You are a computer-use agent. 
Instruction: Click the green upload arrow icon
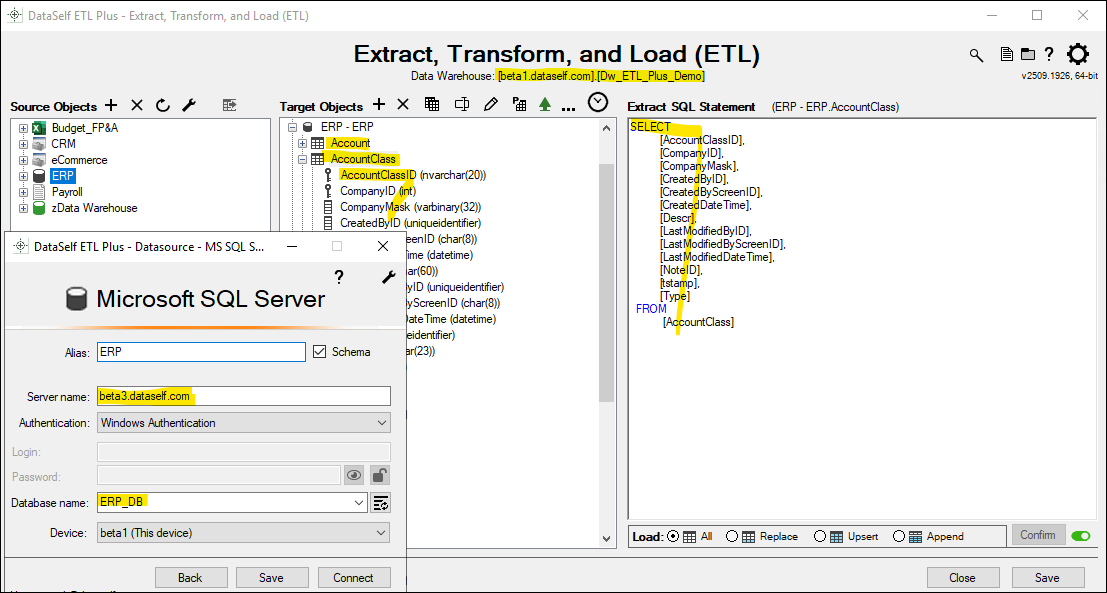545,104
